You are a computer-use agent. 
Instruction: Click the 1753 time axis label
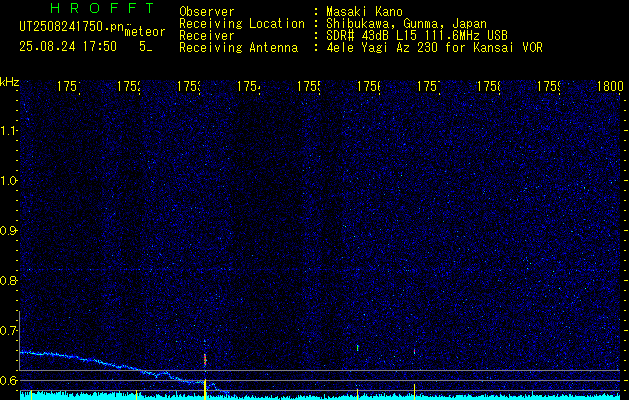(189, 86)
